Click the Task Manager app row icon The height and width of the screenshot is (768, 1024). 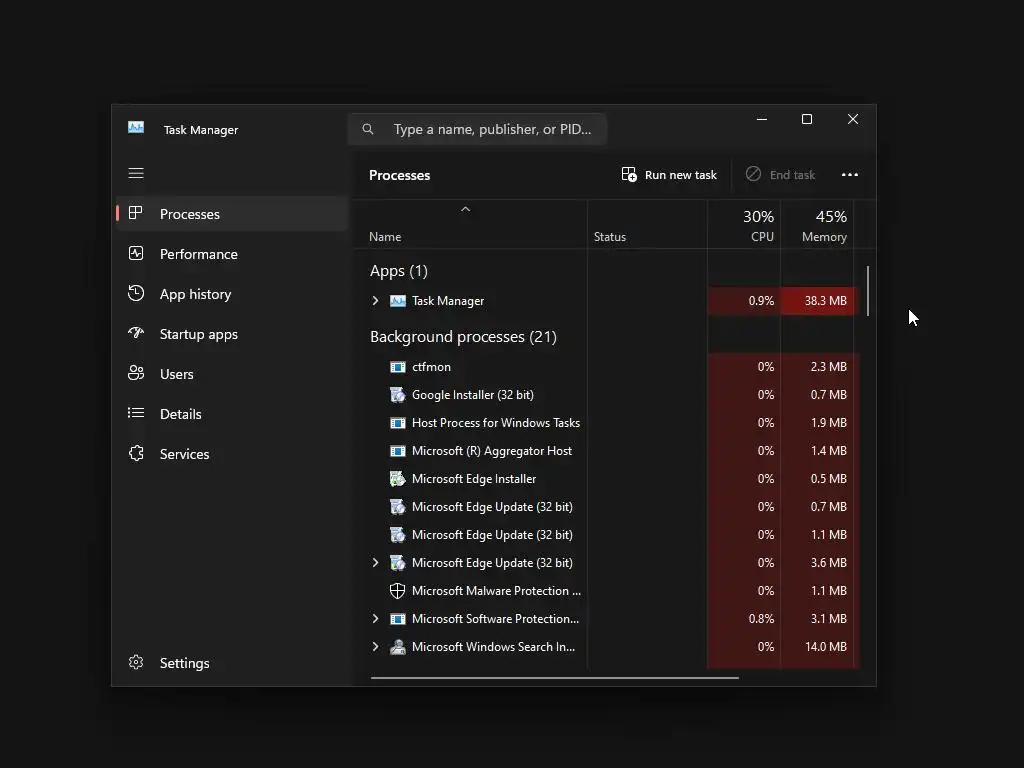tap(398, 301)
